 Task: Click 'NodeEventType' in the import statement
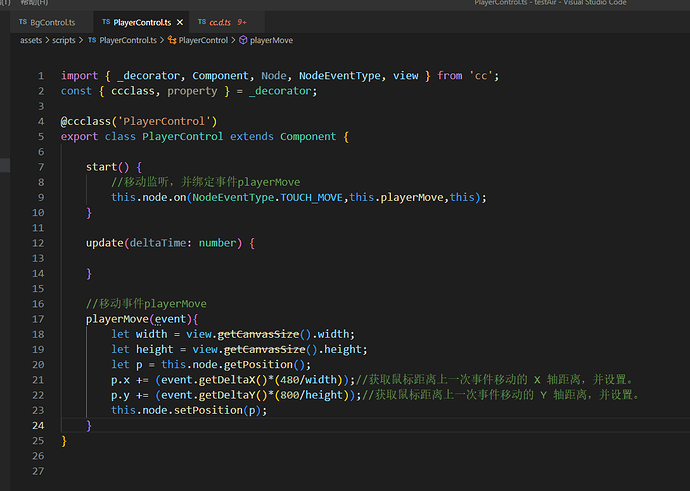coord(339,76)
